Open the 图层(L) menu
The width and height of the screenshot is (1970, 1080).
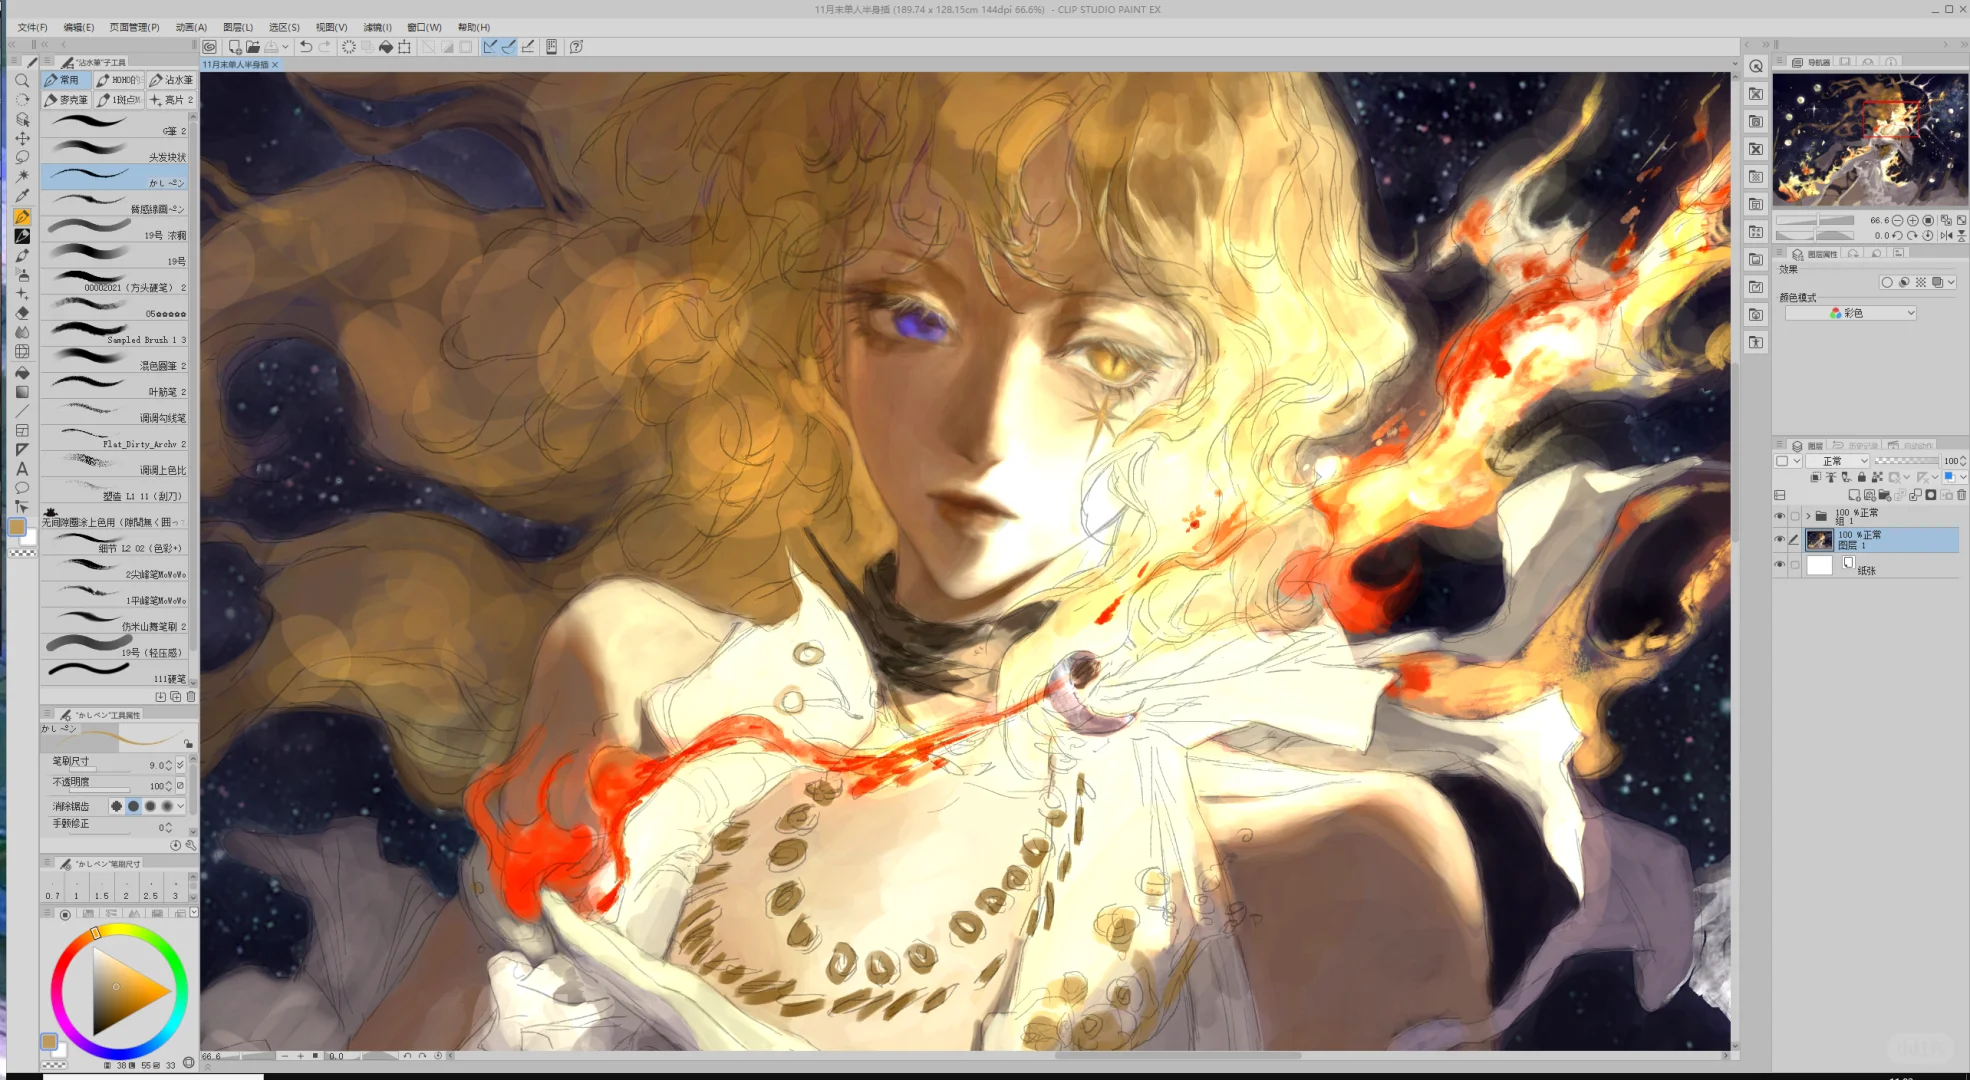(x=238, y=27)
